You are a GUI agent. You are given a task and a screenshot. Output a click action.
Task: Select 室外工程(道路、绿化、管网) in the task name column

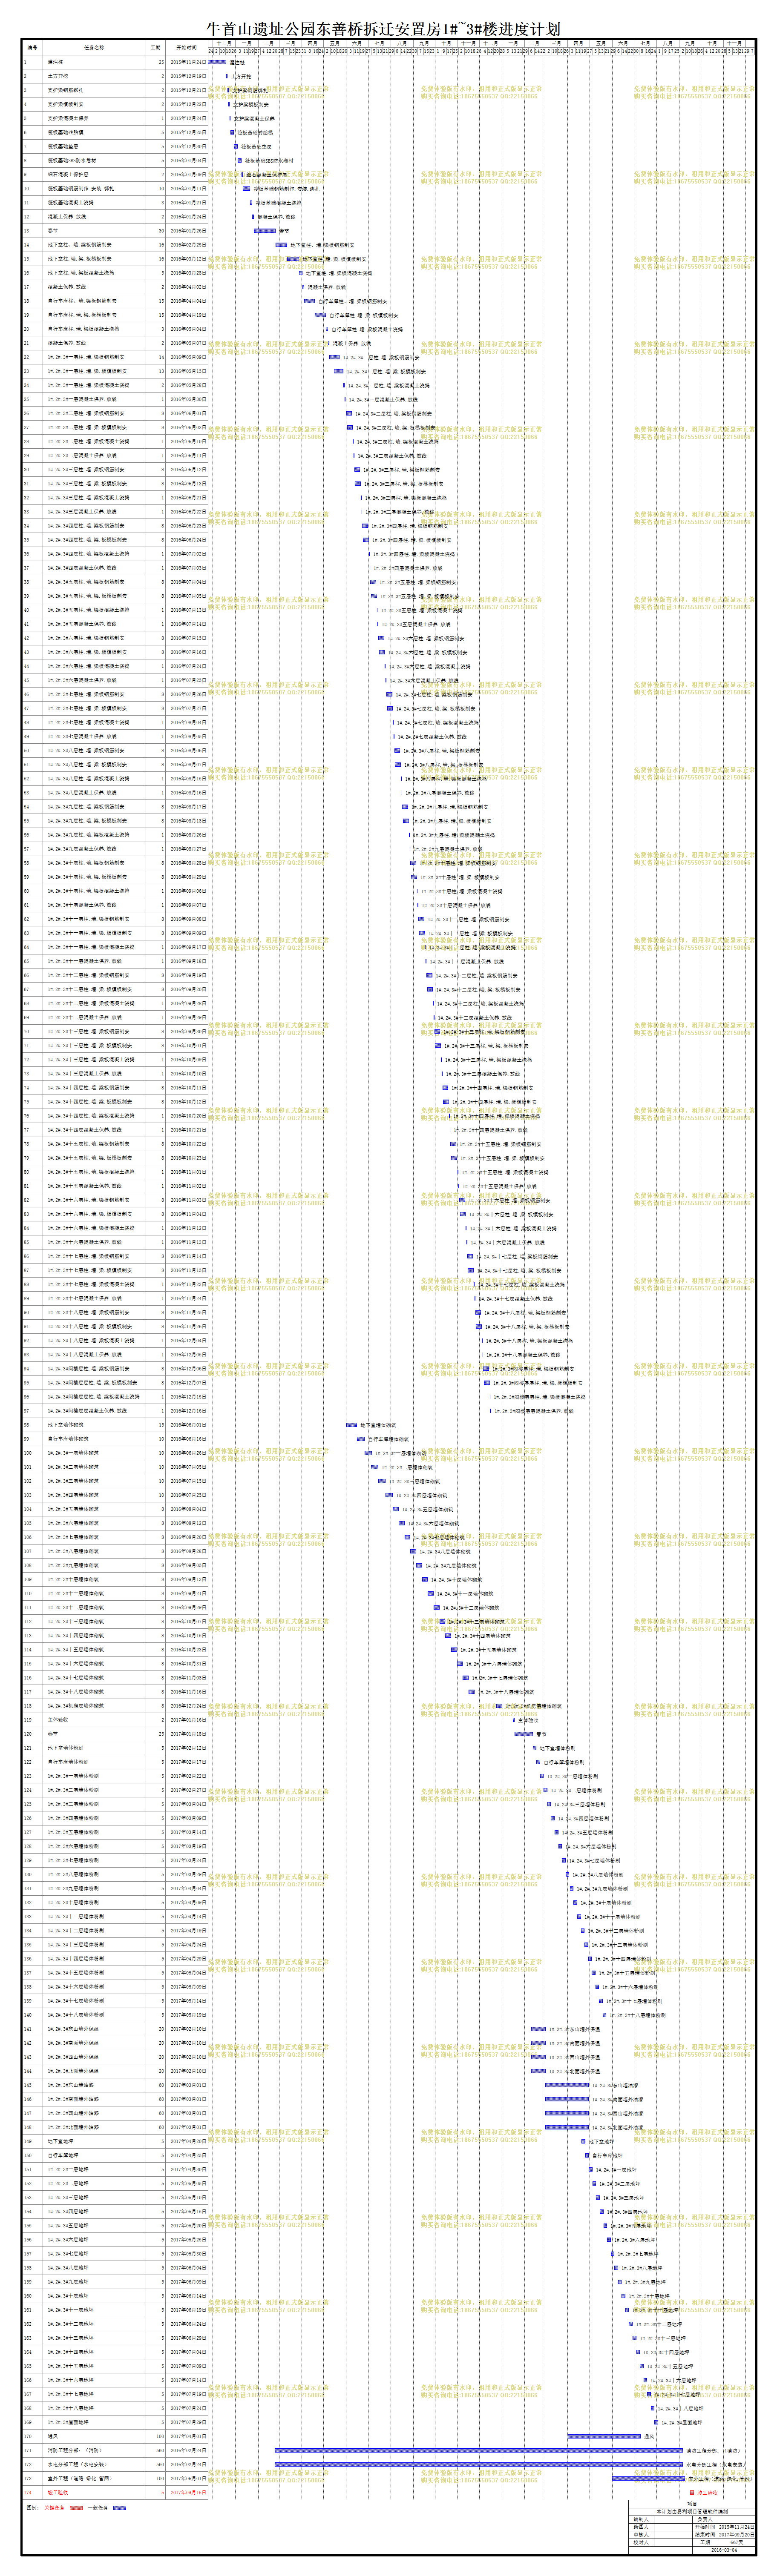coord(94,2478)
